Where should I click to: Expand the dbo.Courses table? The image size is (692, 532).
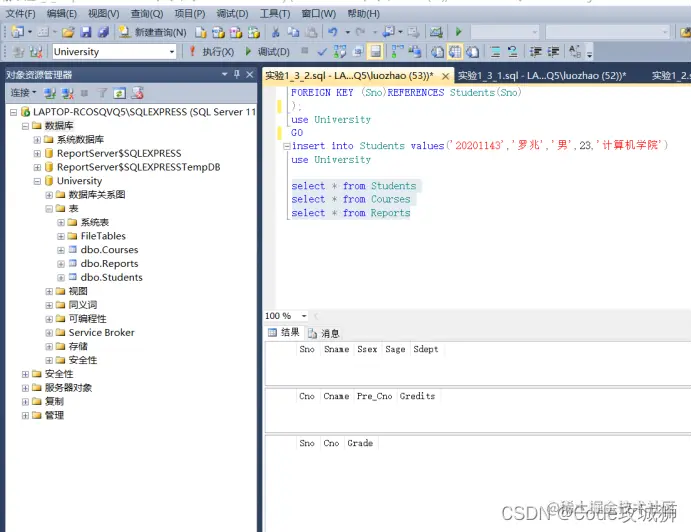61,250
